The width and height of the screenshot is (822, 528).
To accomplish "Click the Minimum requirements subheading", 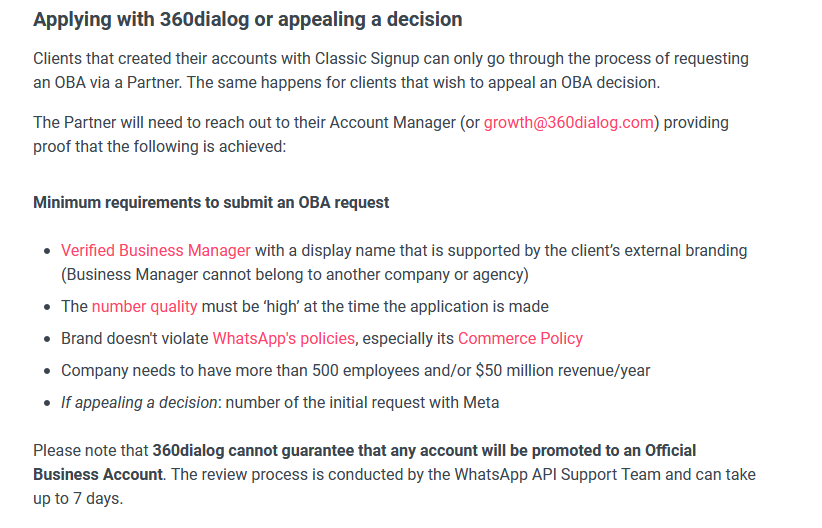I will click(x=211, y=202).
